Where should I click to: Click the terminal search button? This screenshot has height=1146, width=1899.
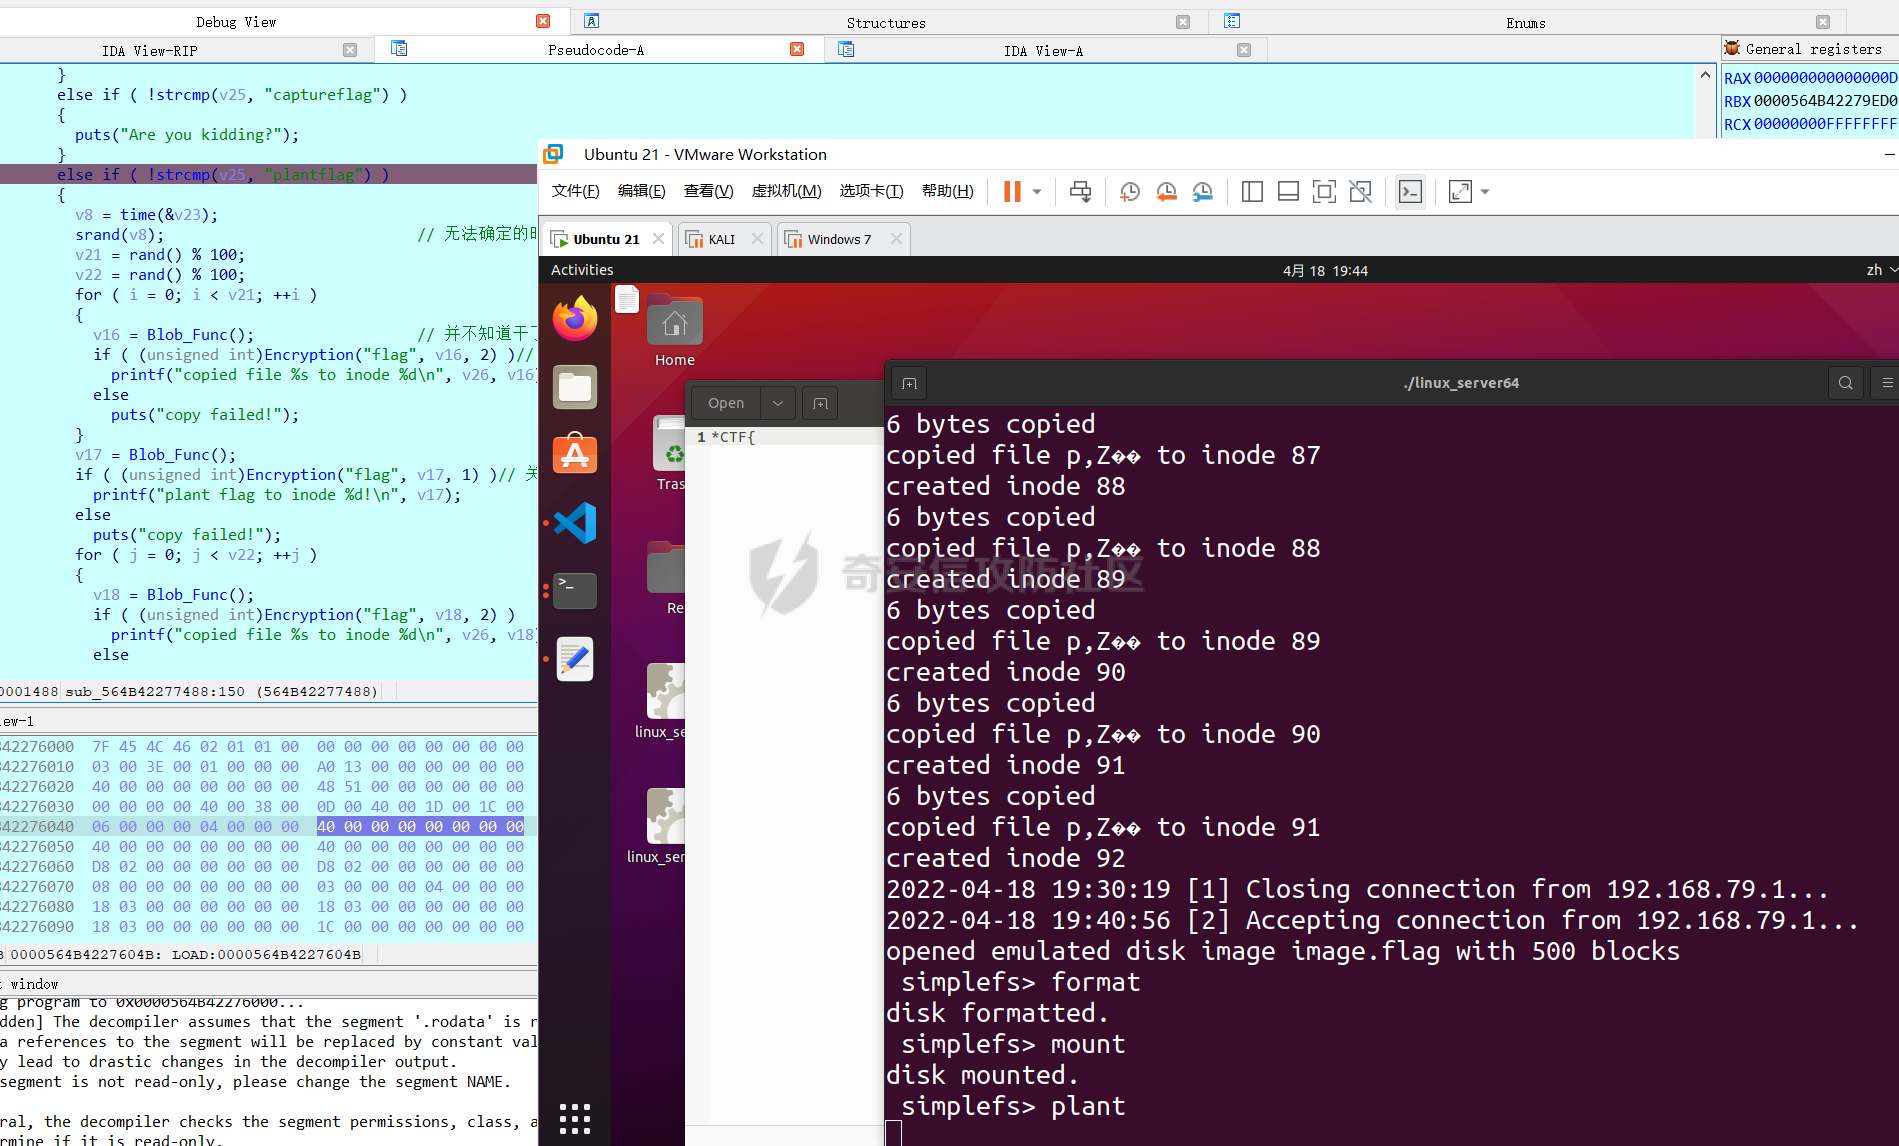click(1846, 383)
